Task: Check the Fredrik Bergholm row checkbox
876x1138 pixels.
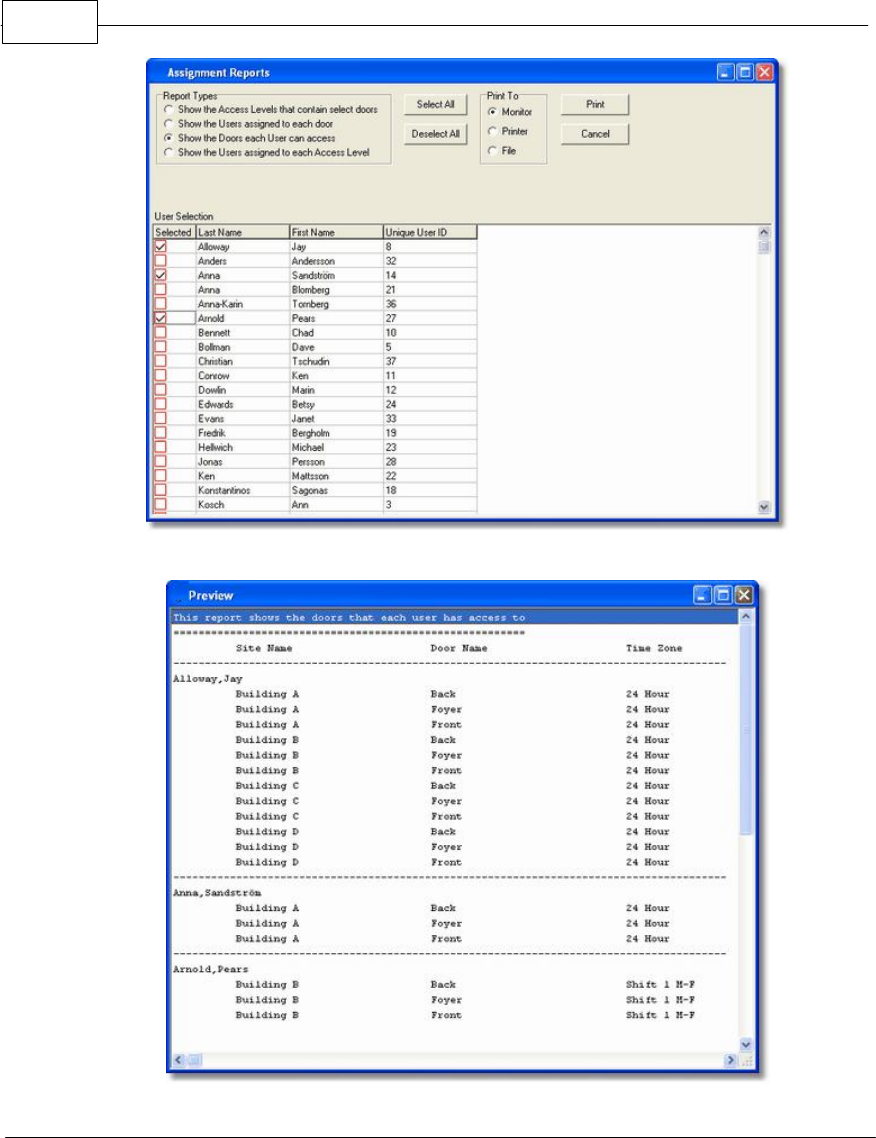Action: (160, 433)
